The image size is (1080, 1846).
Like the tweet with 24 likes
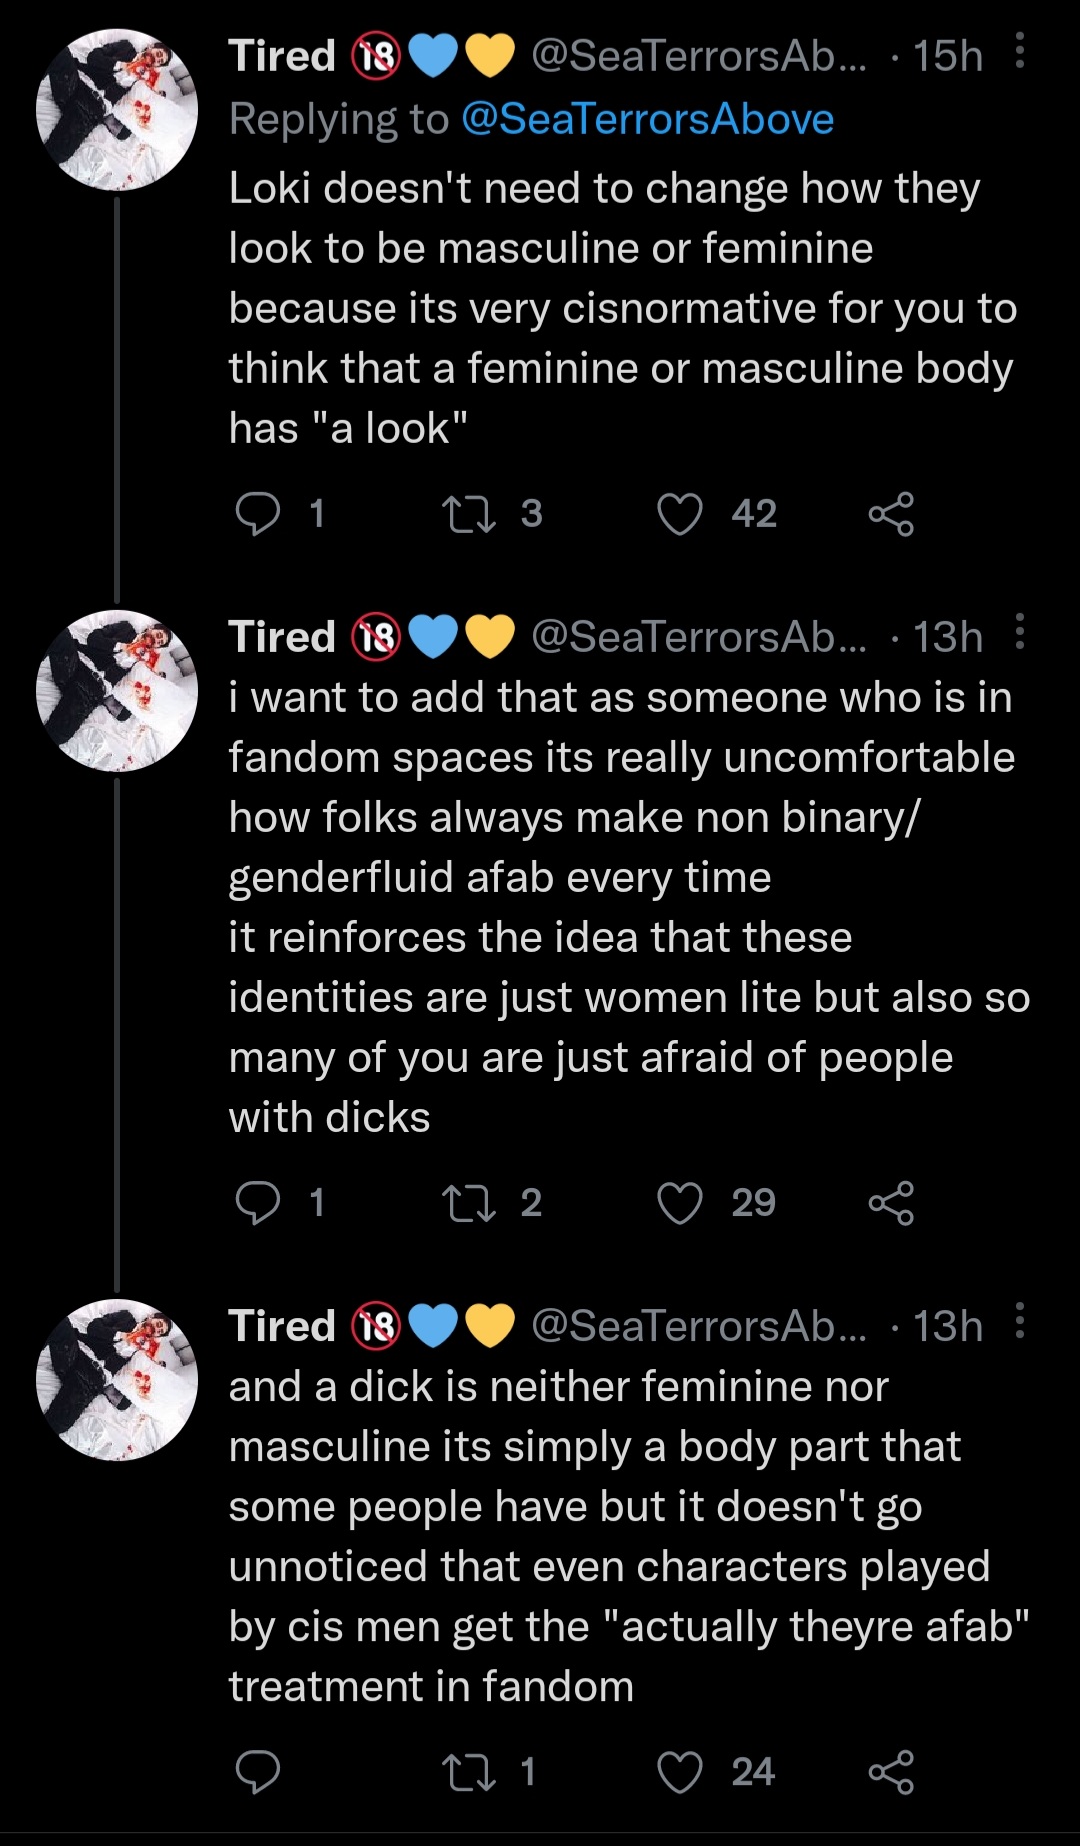(x=679, y=1772)
